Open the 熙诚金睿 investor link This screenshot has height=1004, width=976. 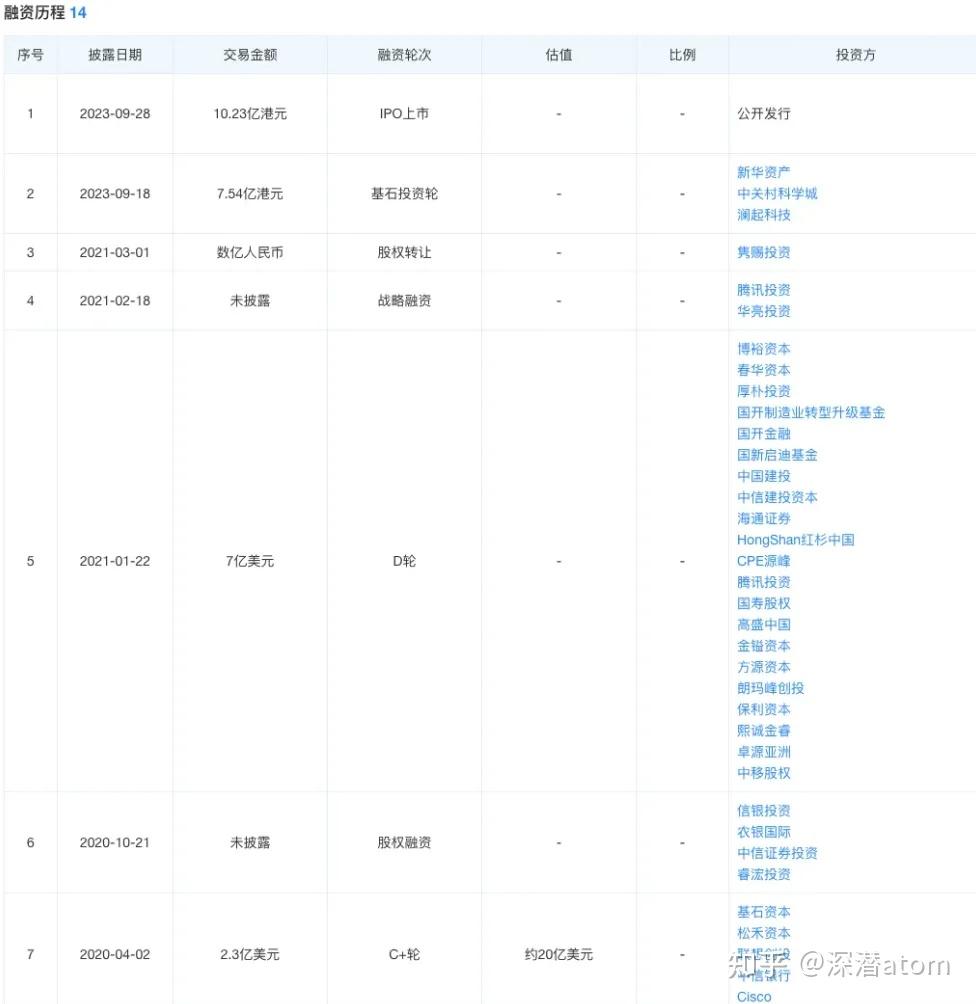[763, 730]
